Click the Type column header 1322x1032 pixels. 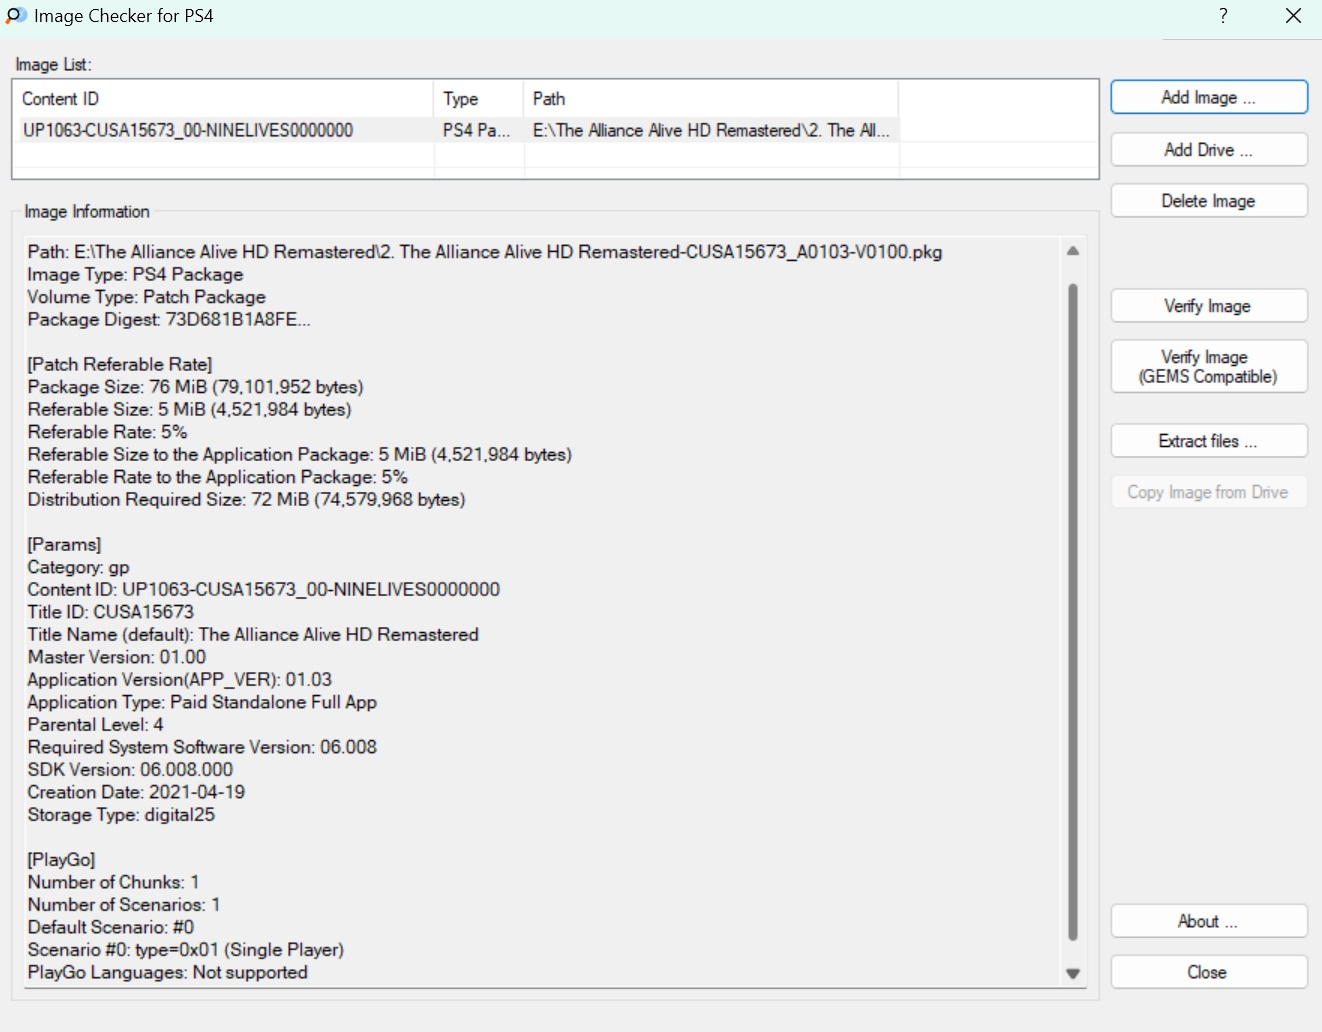(478, 99)
